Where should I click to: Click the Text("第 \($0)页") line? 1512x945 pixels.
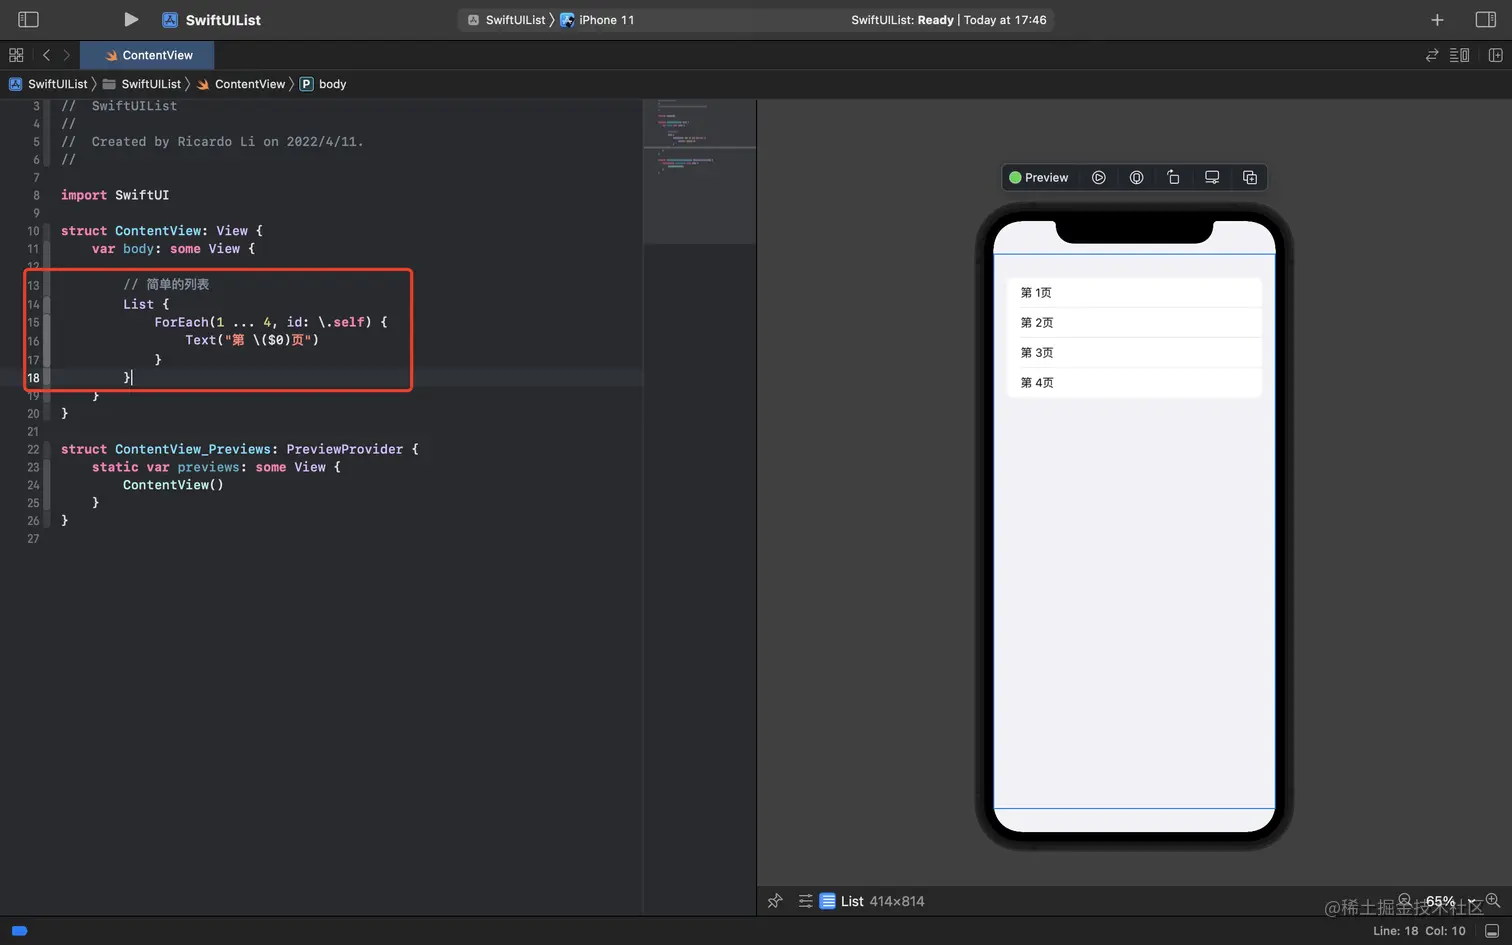[x=252, y=340]
